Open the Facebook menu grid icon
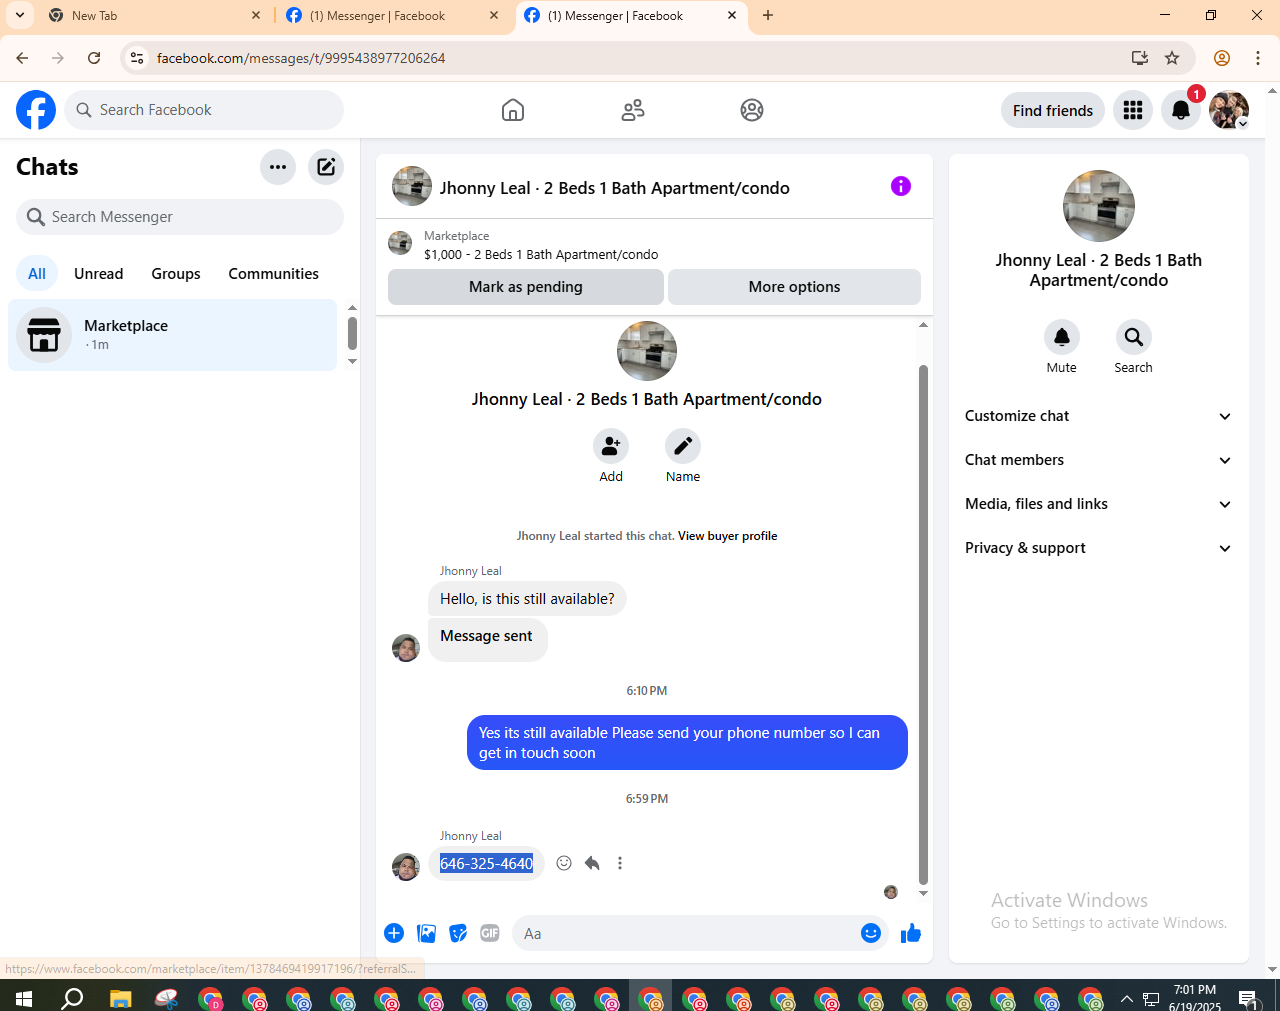1280x1011 pixels. (x=1133, y=110)
